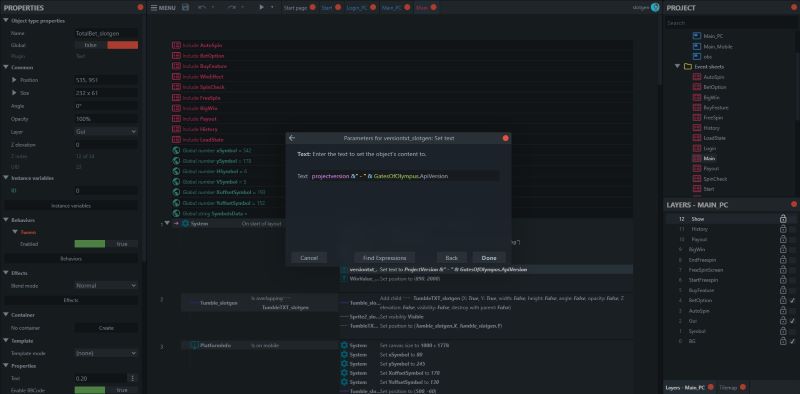Toggle the Tween Enabled checkbox

tap(106, 244)
